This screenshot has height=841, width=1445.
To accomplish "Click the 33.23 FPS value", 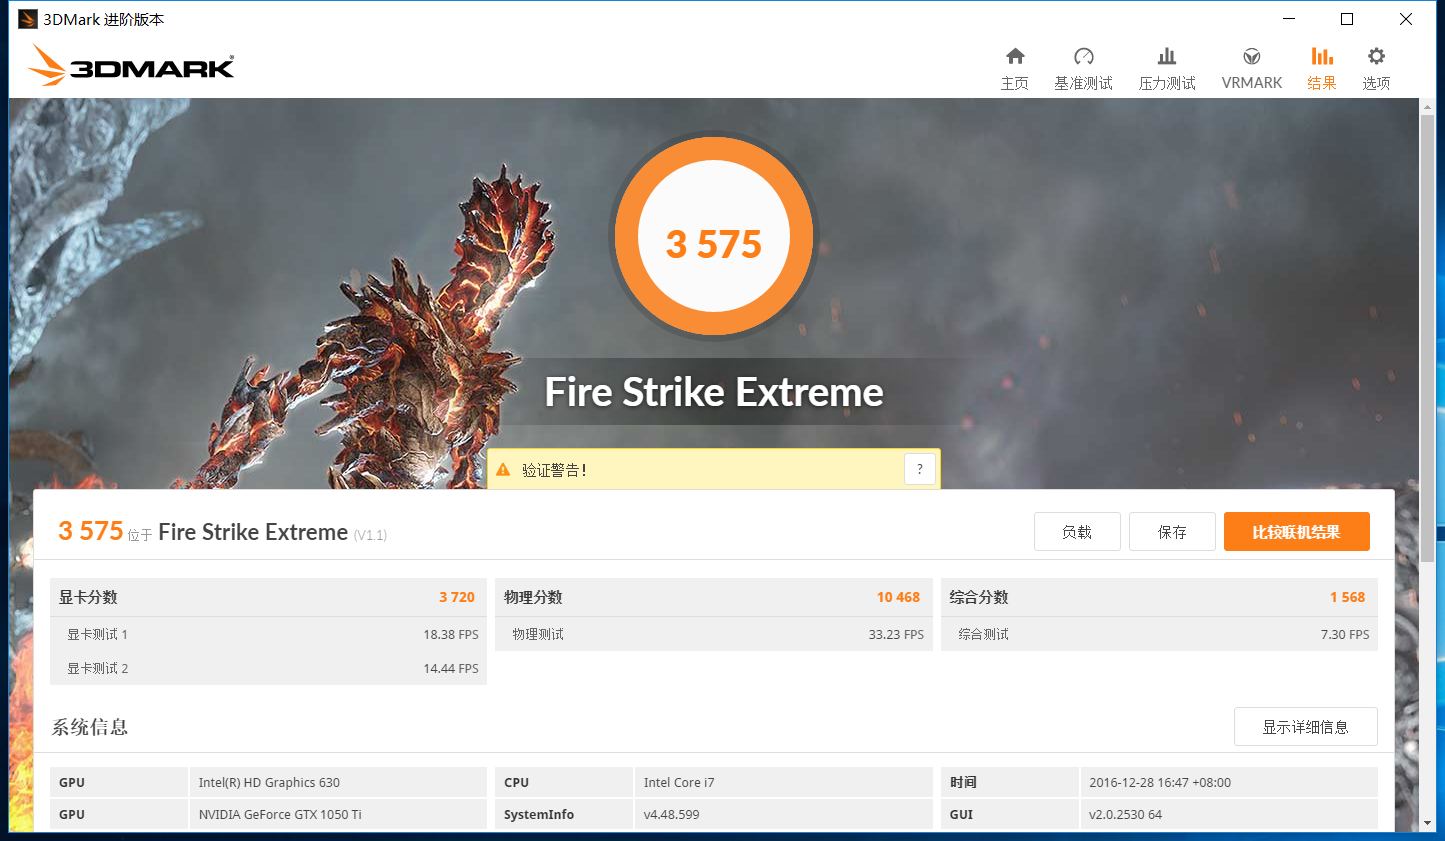I will [x=896, y=634].
